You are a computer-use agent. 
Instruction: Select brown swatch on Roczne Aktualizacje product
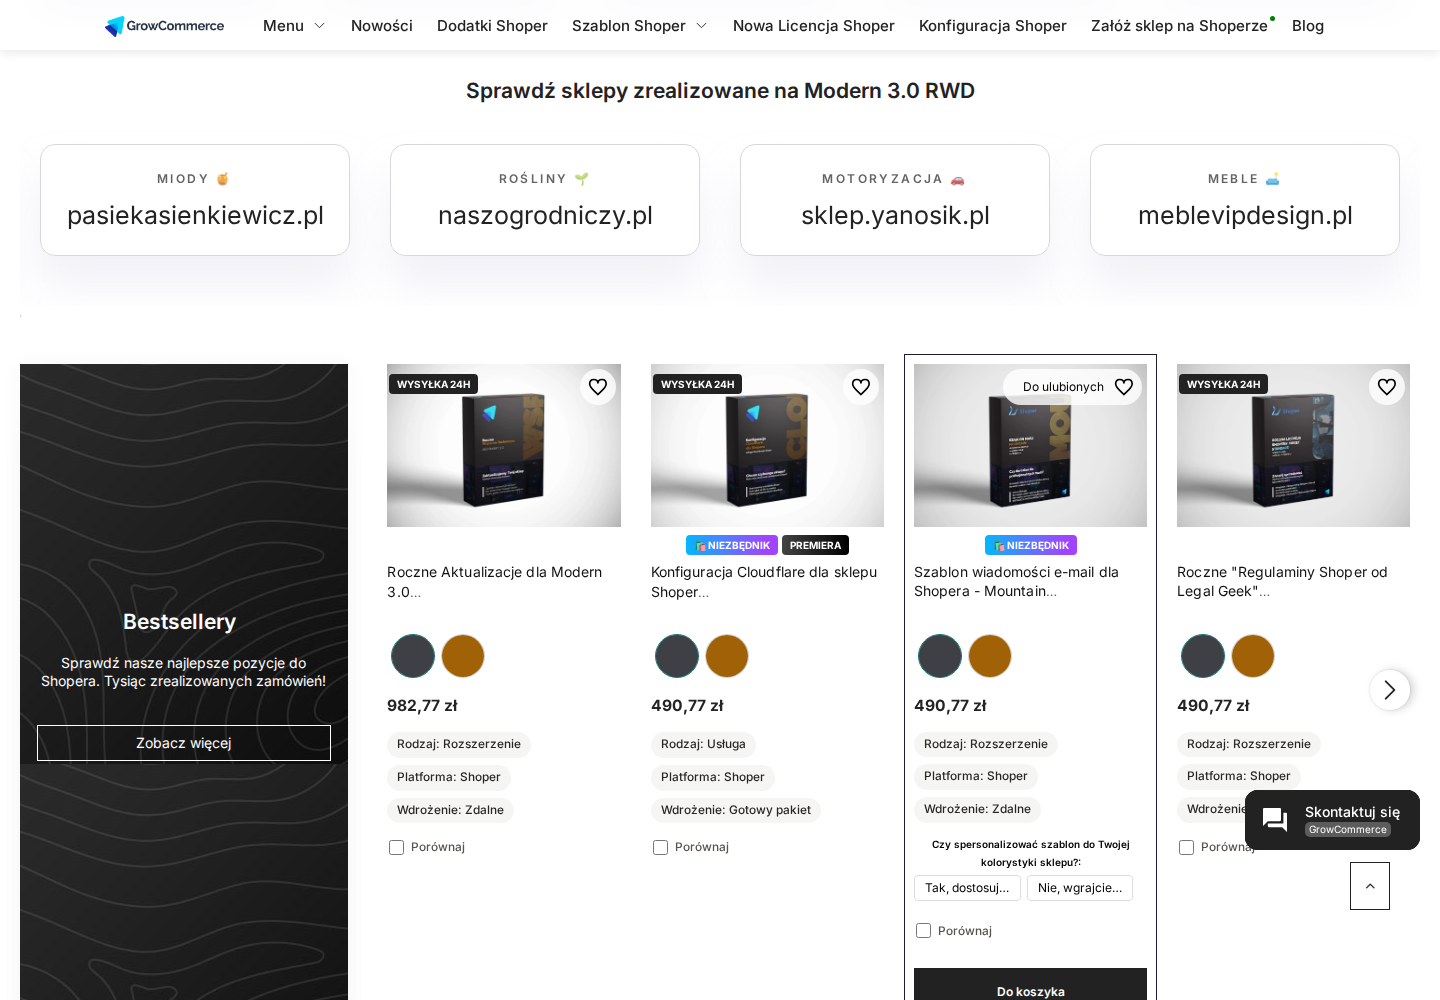463,656
